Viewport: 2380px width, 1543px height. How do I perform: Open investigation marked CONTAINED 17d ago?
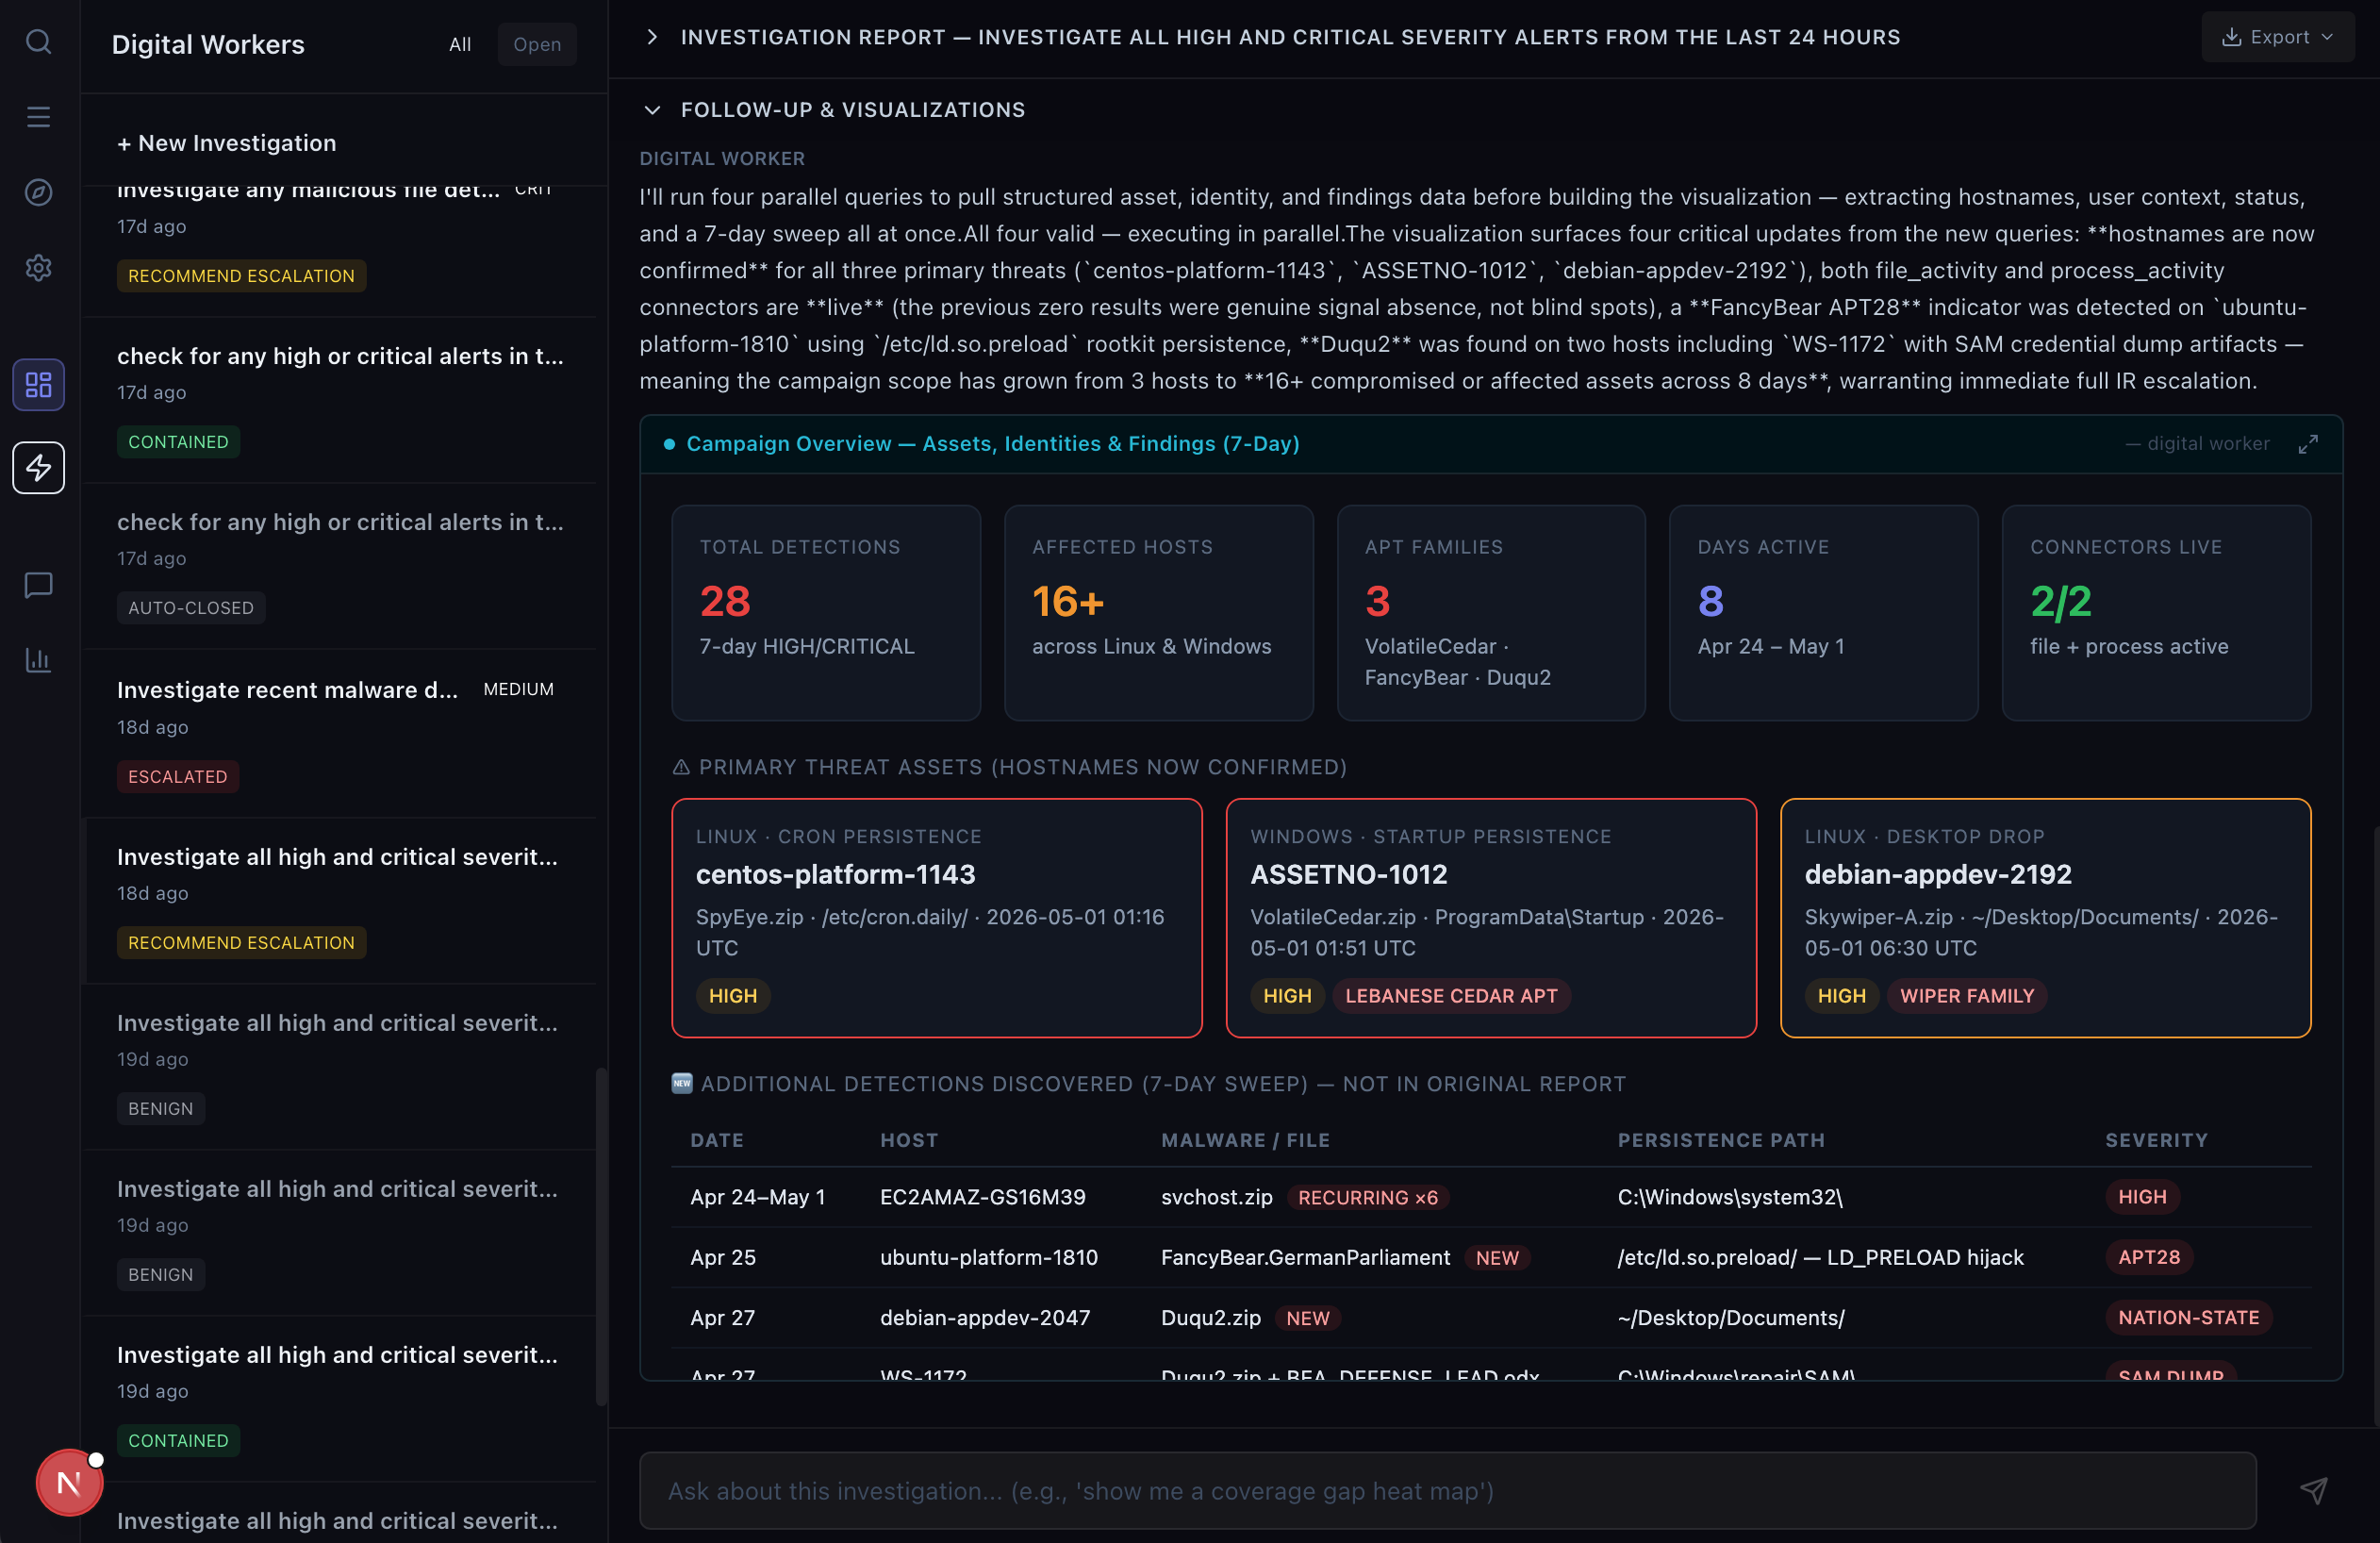[x=340, y=400]
